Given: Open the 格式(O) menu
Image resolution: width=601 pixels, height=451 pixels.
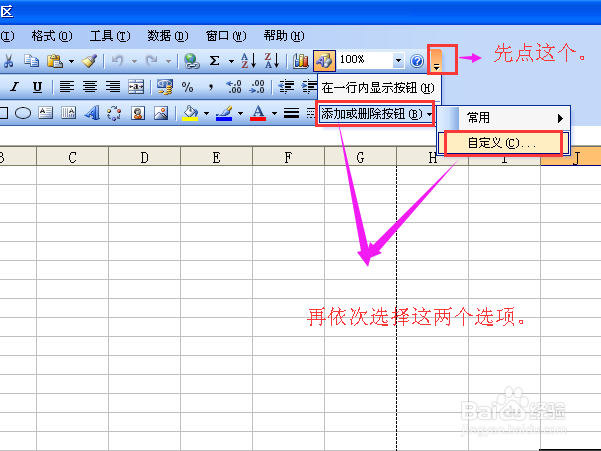Looking at the screenshot, I should [52, 36].
